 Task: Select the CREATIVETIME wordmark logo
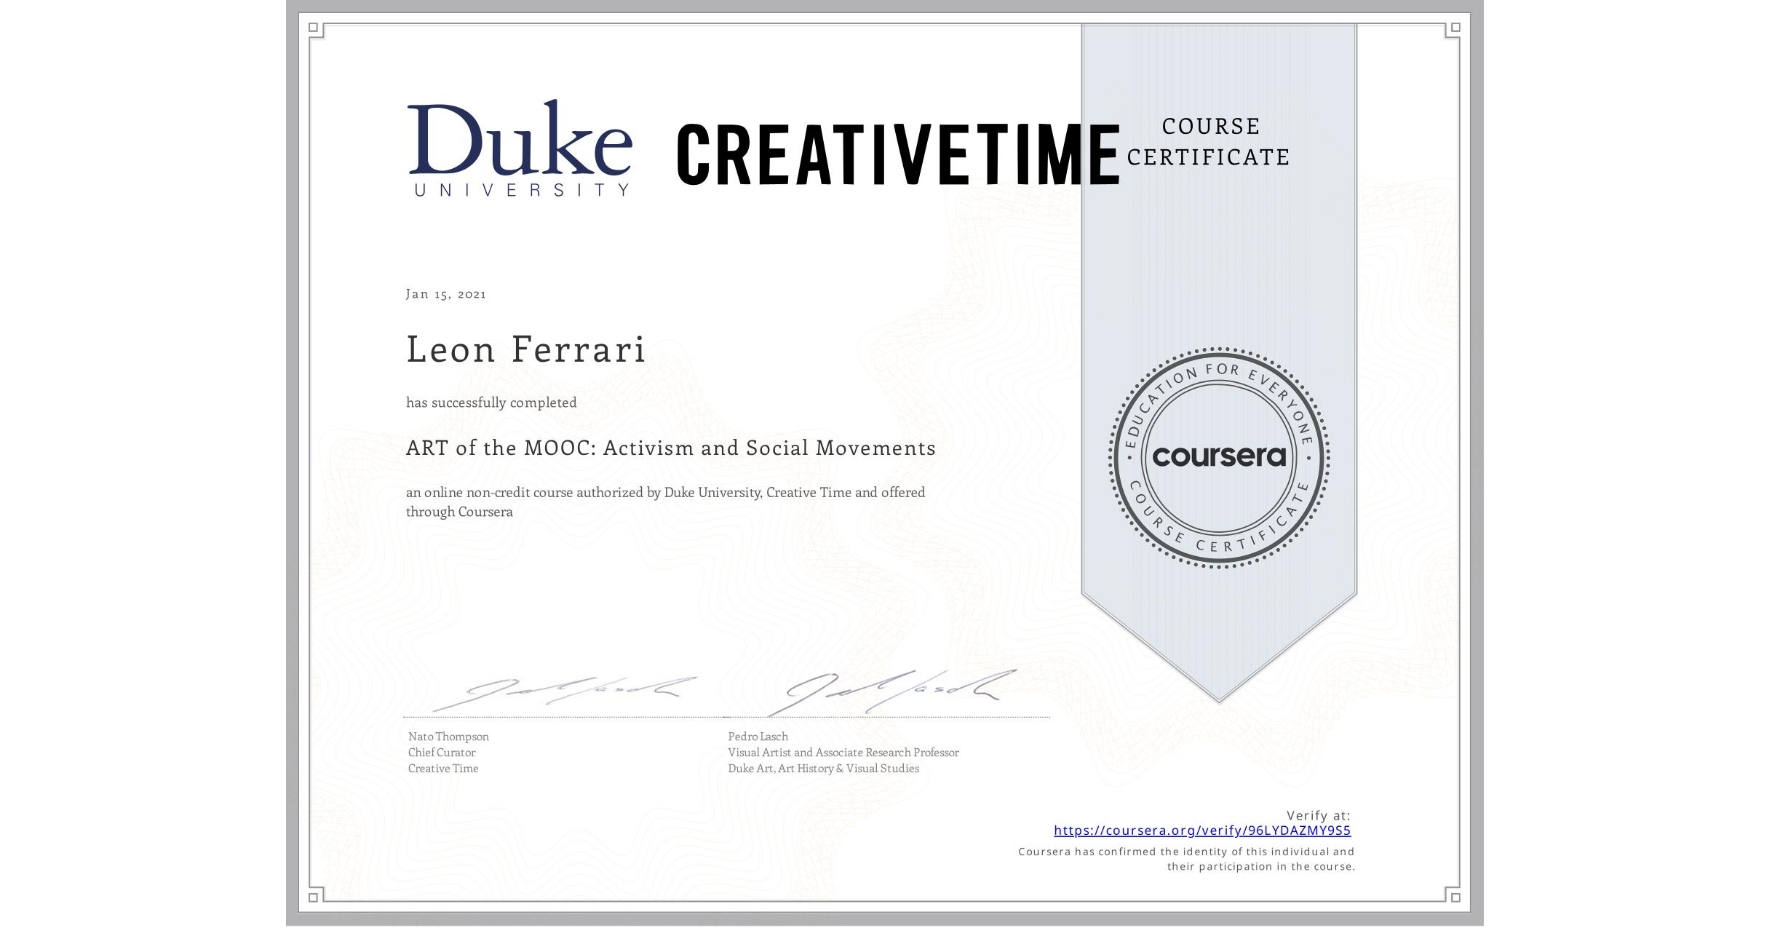[895, 152]
